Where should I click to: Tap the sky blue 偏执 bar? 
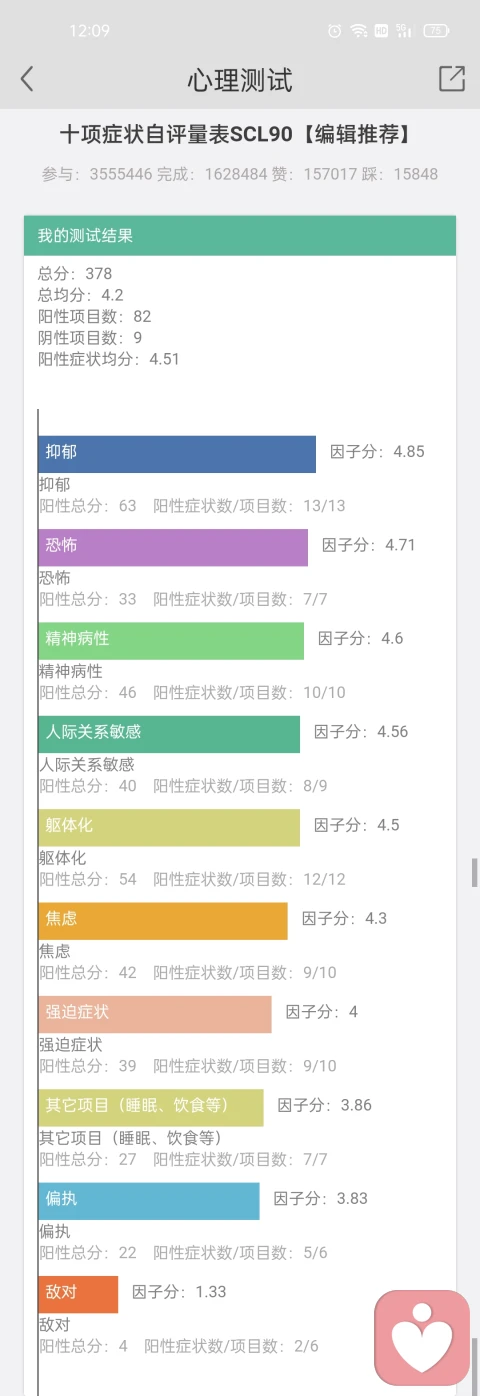pyautogui.click(x=149, y=1201)
